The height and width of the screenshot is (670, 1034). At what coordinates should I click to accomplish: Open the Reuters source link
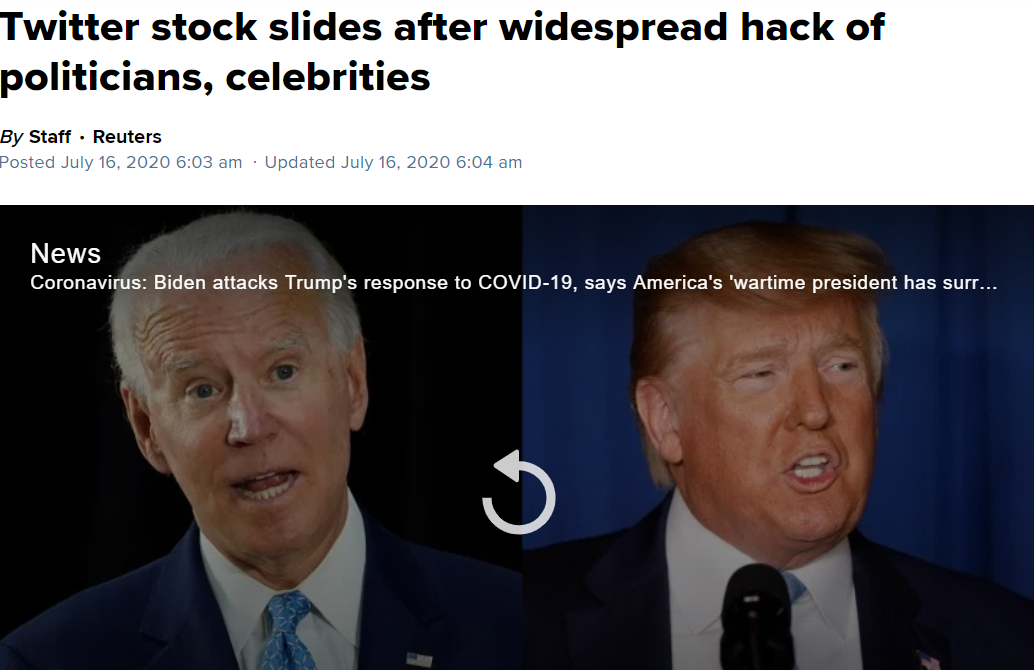[x=127, y=137]
